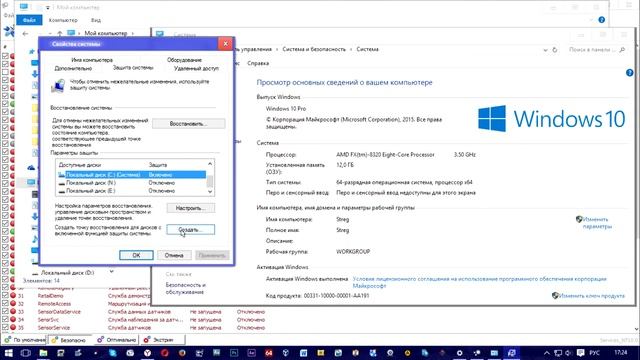Click the red status icon of service 34
This screenshot has height=360, width=640.
(x=13, y=320)
